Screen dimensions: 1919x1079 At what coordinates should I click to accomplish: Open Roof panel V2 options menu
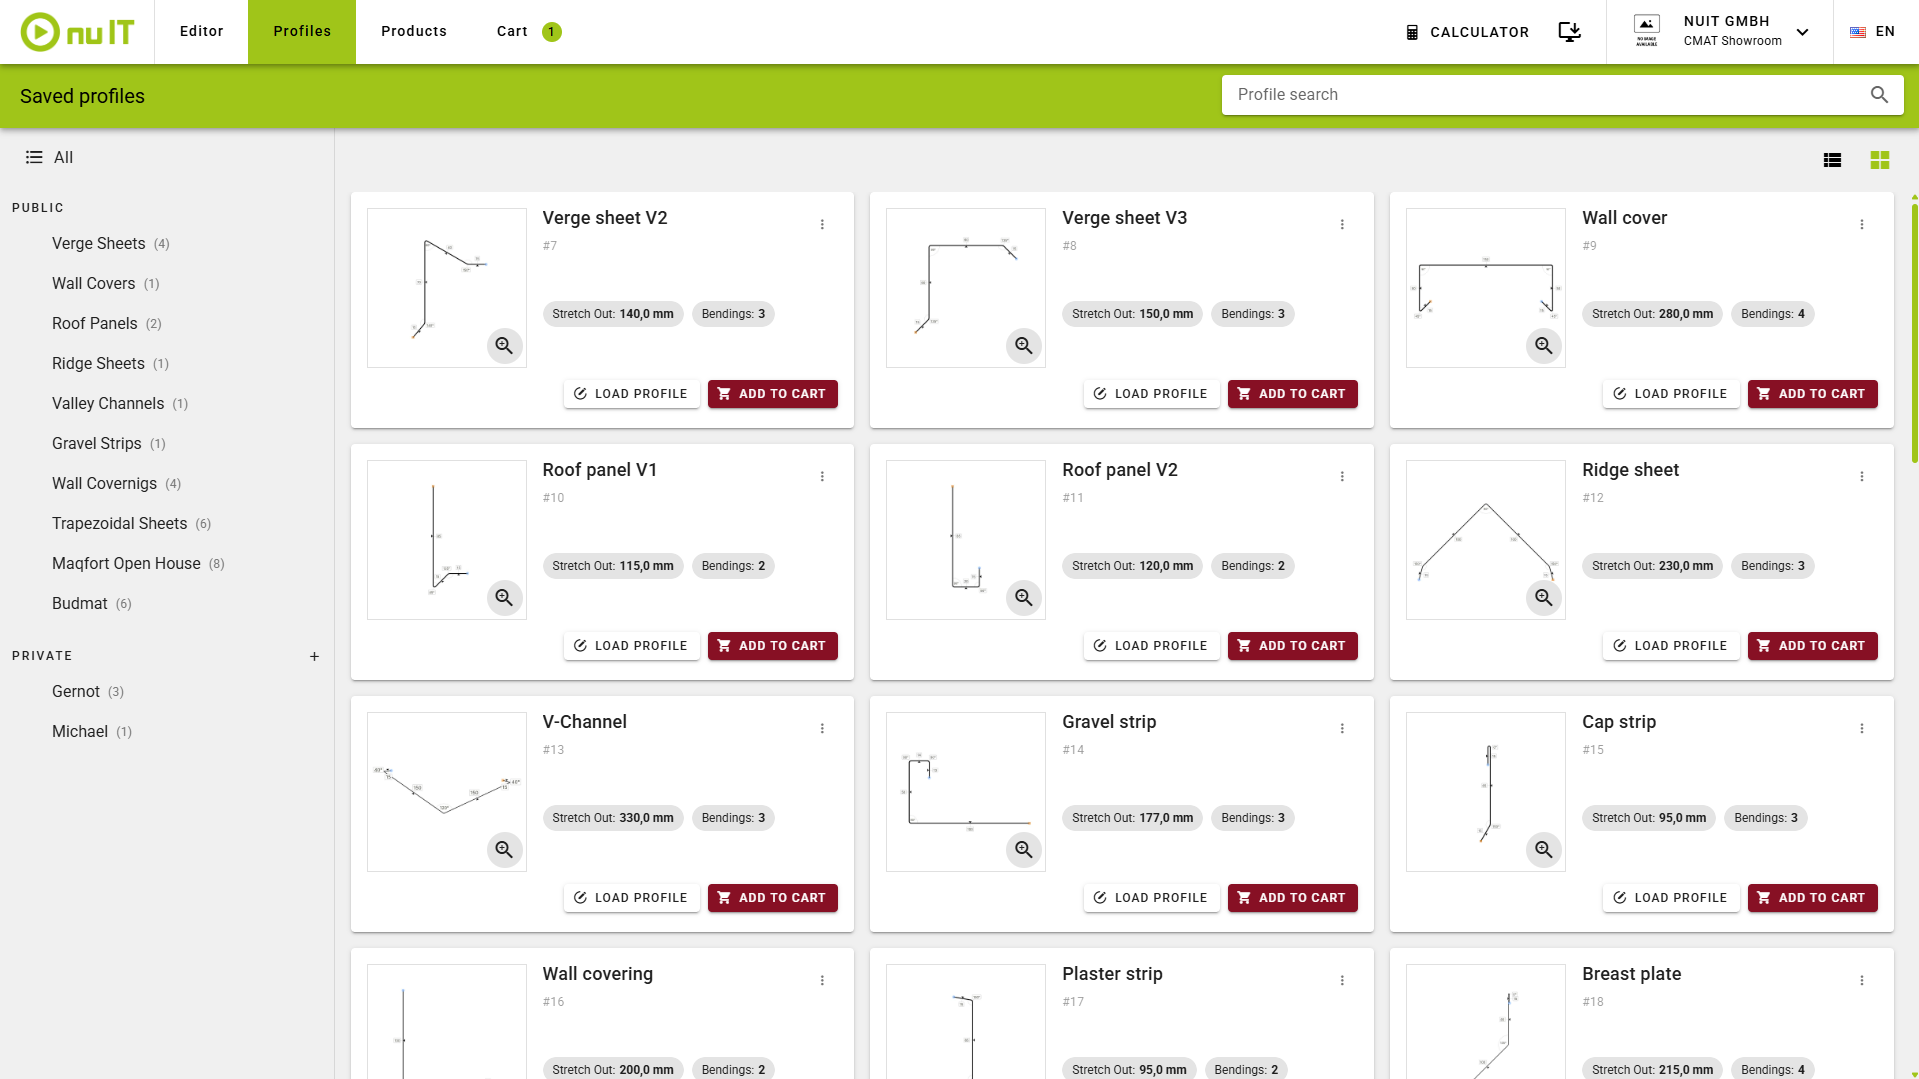(x=1342, y=477)
